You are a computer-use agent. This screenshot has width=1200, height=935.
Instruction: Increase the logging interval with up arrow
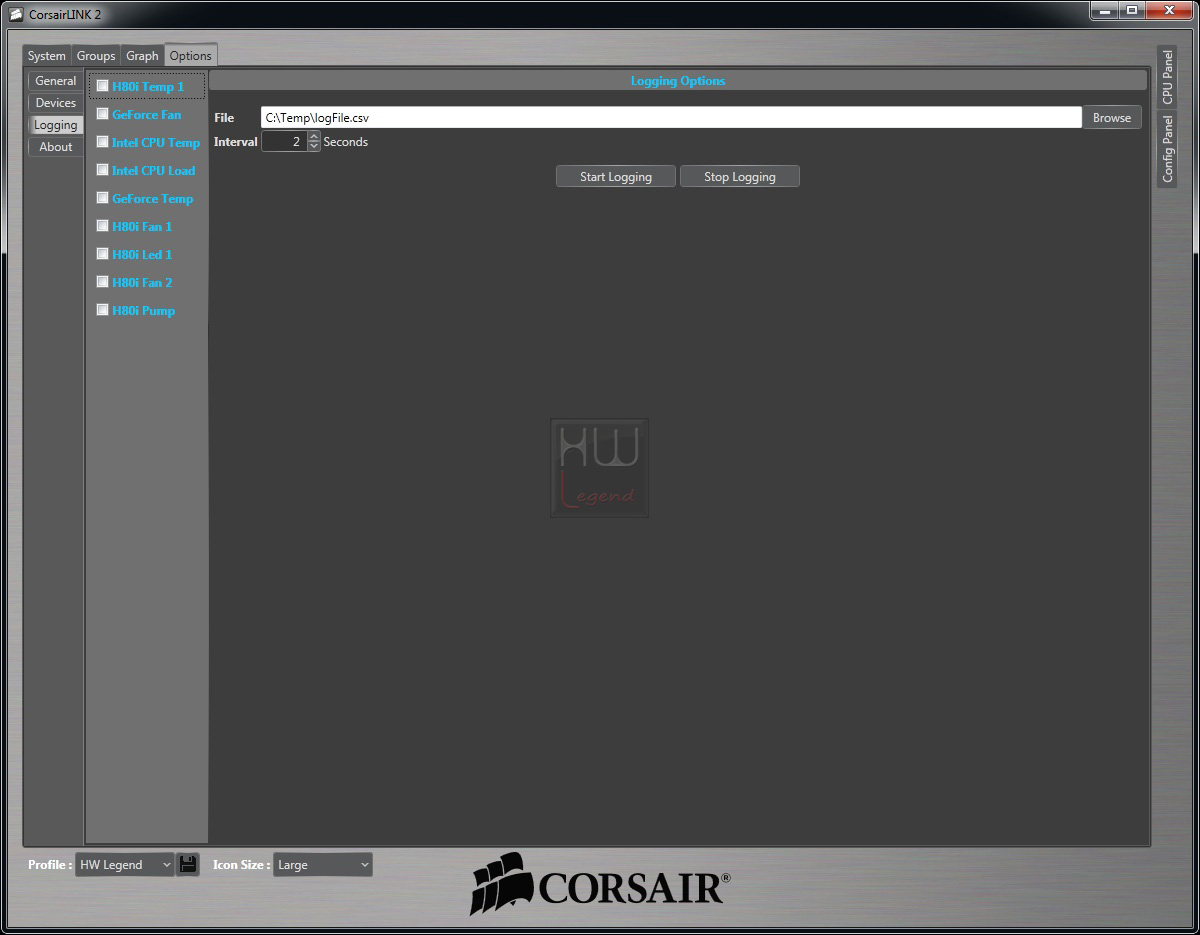[x=314, y=137]
